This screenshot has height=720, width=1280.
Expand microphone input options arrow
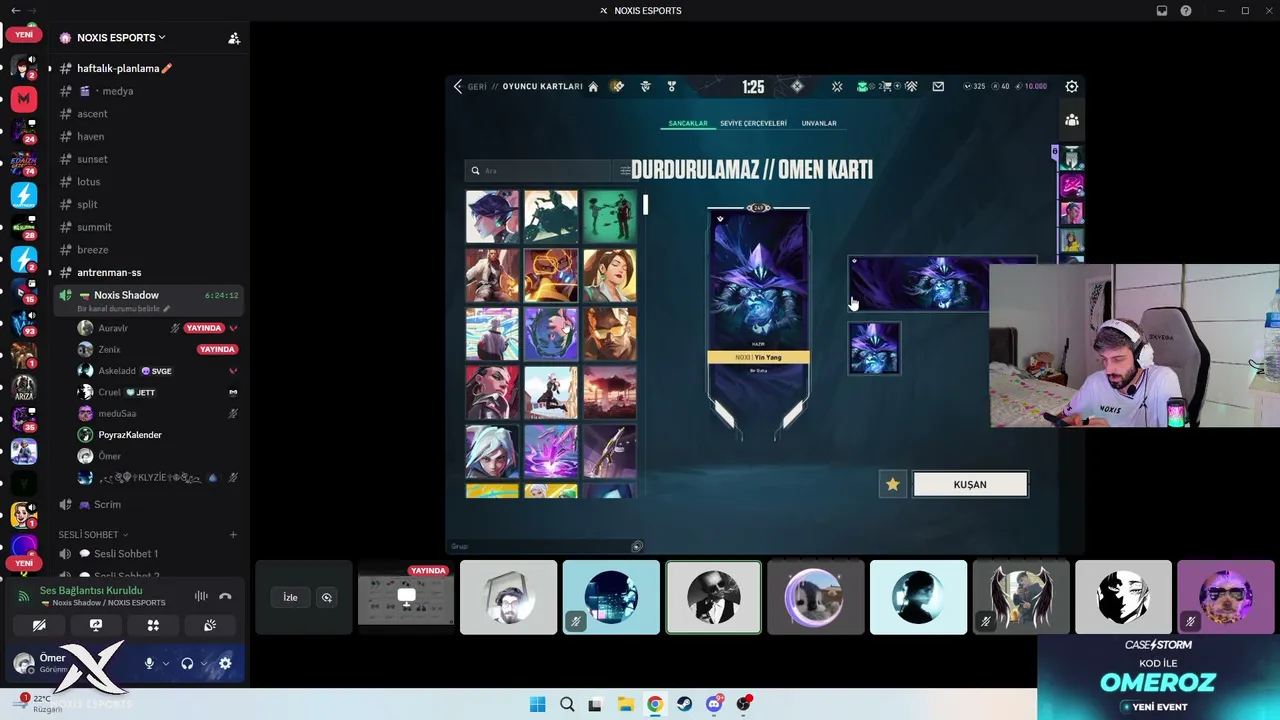166,663
